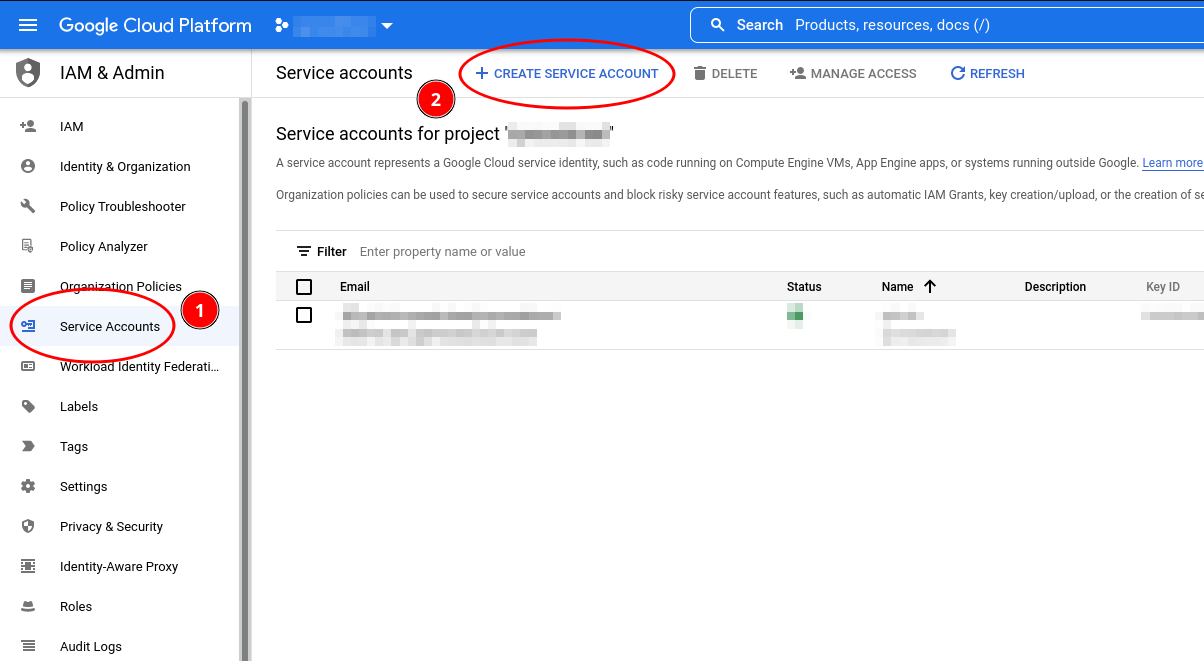This screenshot has width=1204, height=661.
Task: Click the Identity-Aware Proxy icon
Action: pyautogui.click(x=28, y=566)
